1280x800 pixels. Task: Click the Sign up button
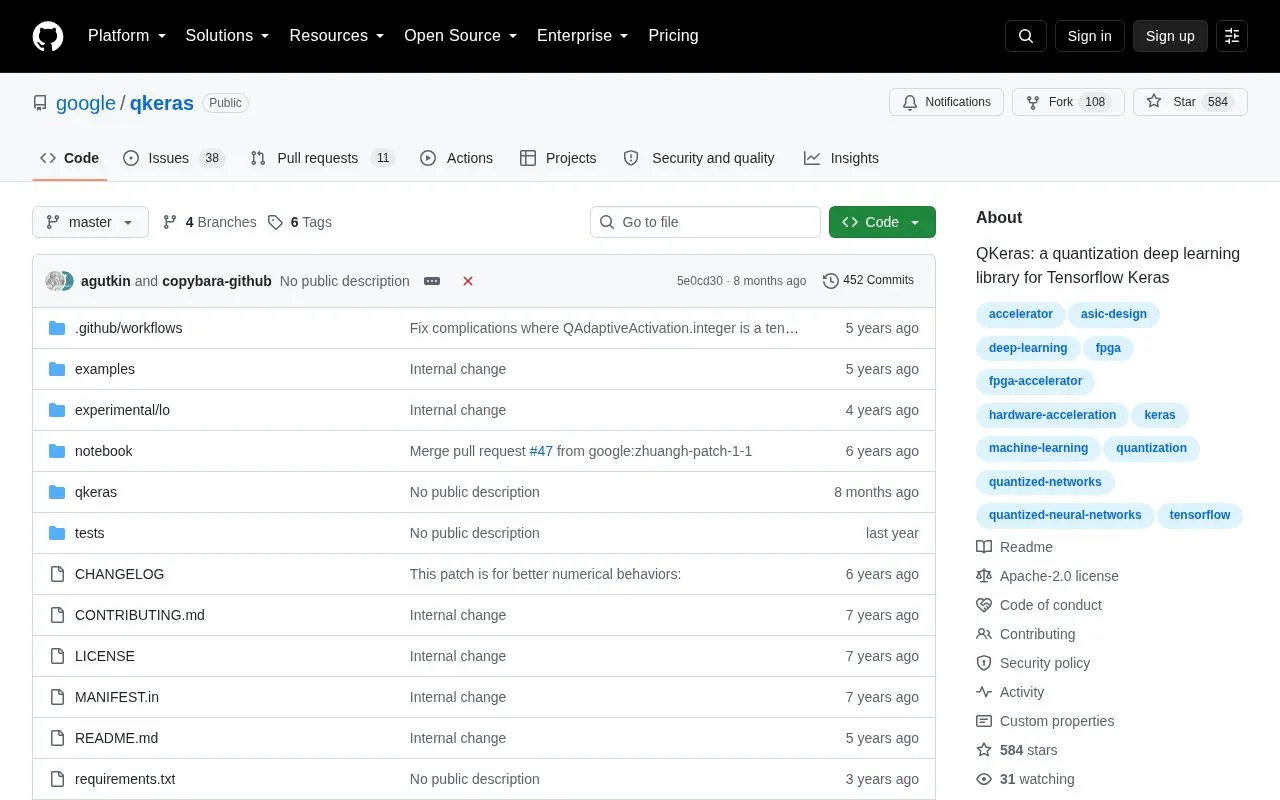point(1170,36)
